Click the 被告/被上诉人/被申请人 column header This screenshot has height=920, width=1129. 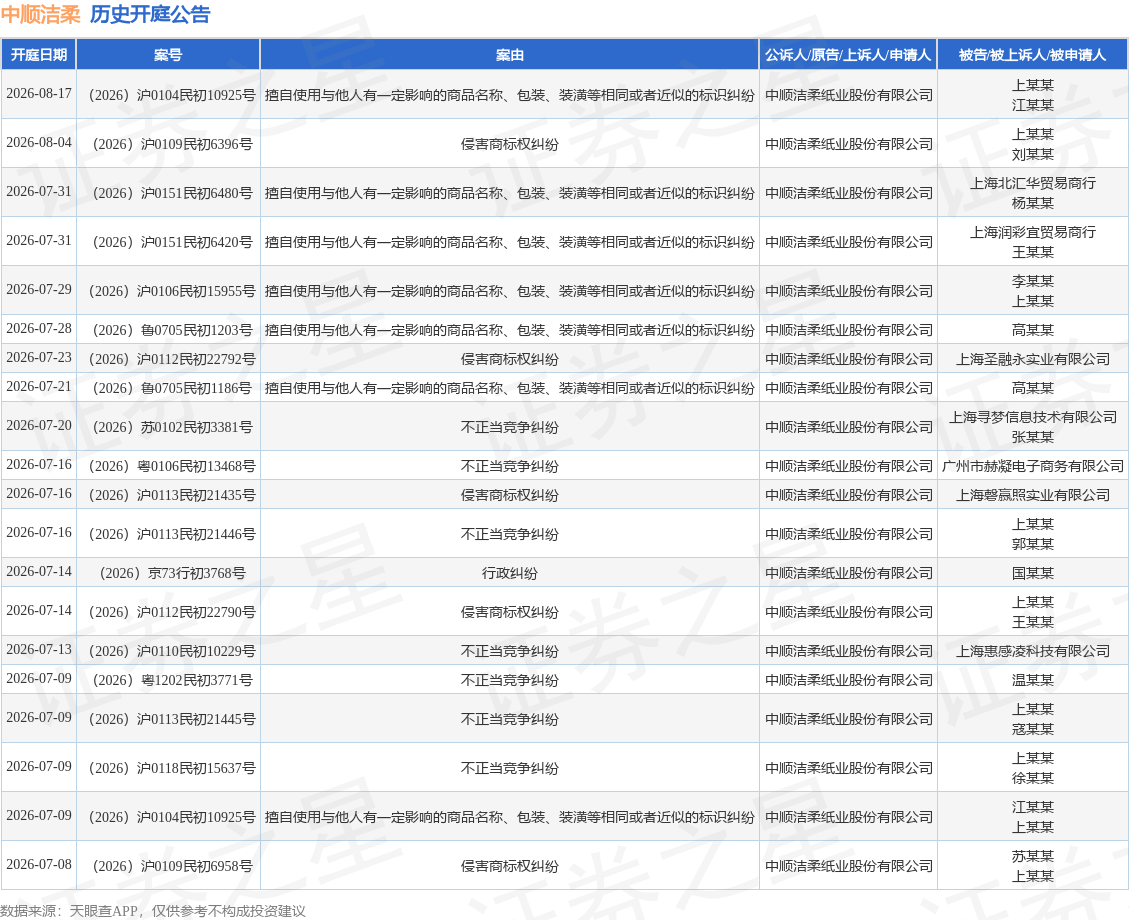[1033, 55]
